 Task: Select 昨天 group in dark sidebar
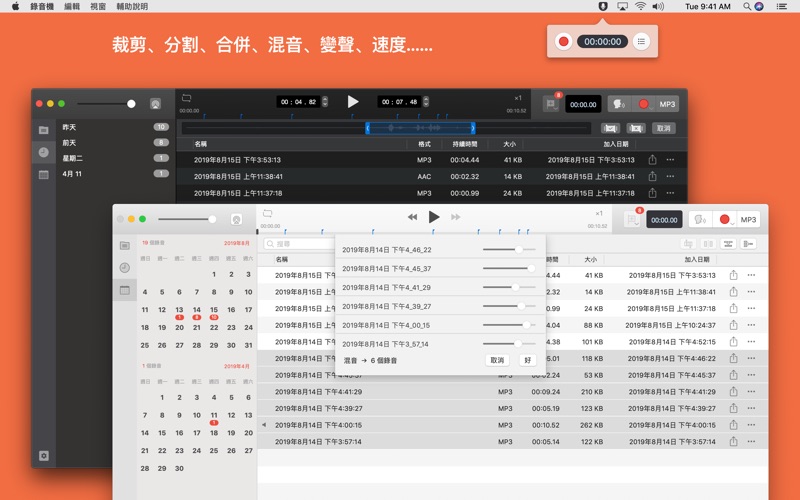[115, 127]
